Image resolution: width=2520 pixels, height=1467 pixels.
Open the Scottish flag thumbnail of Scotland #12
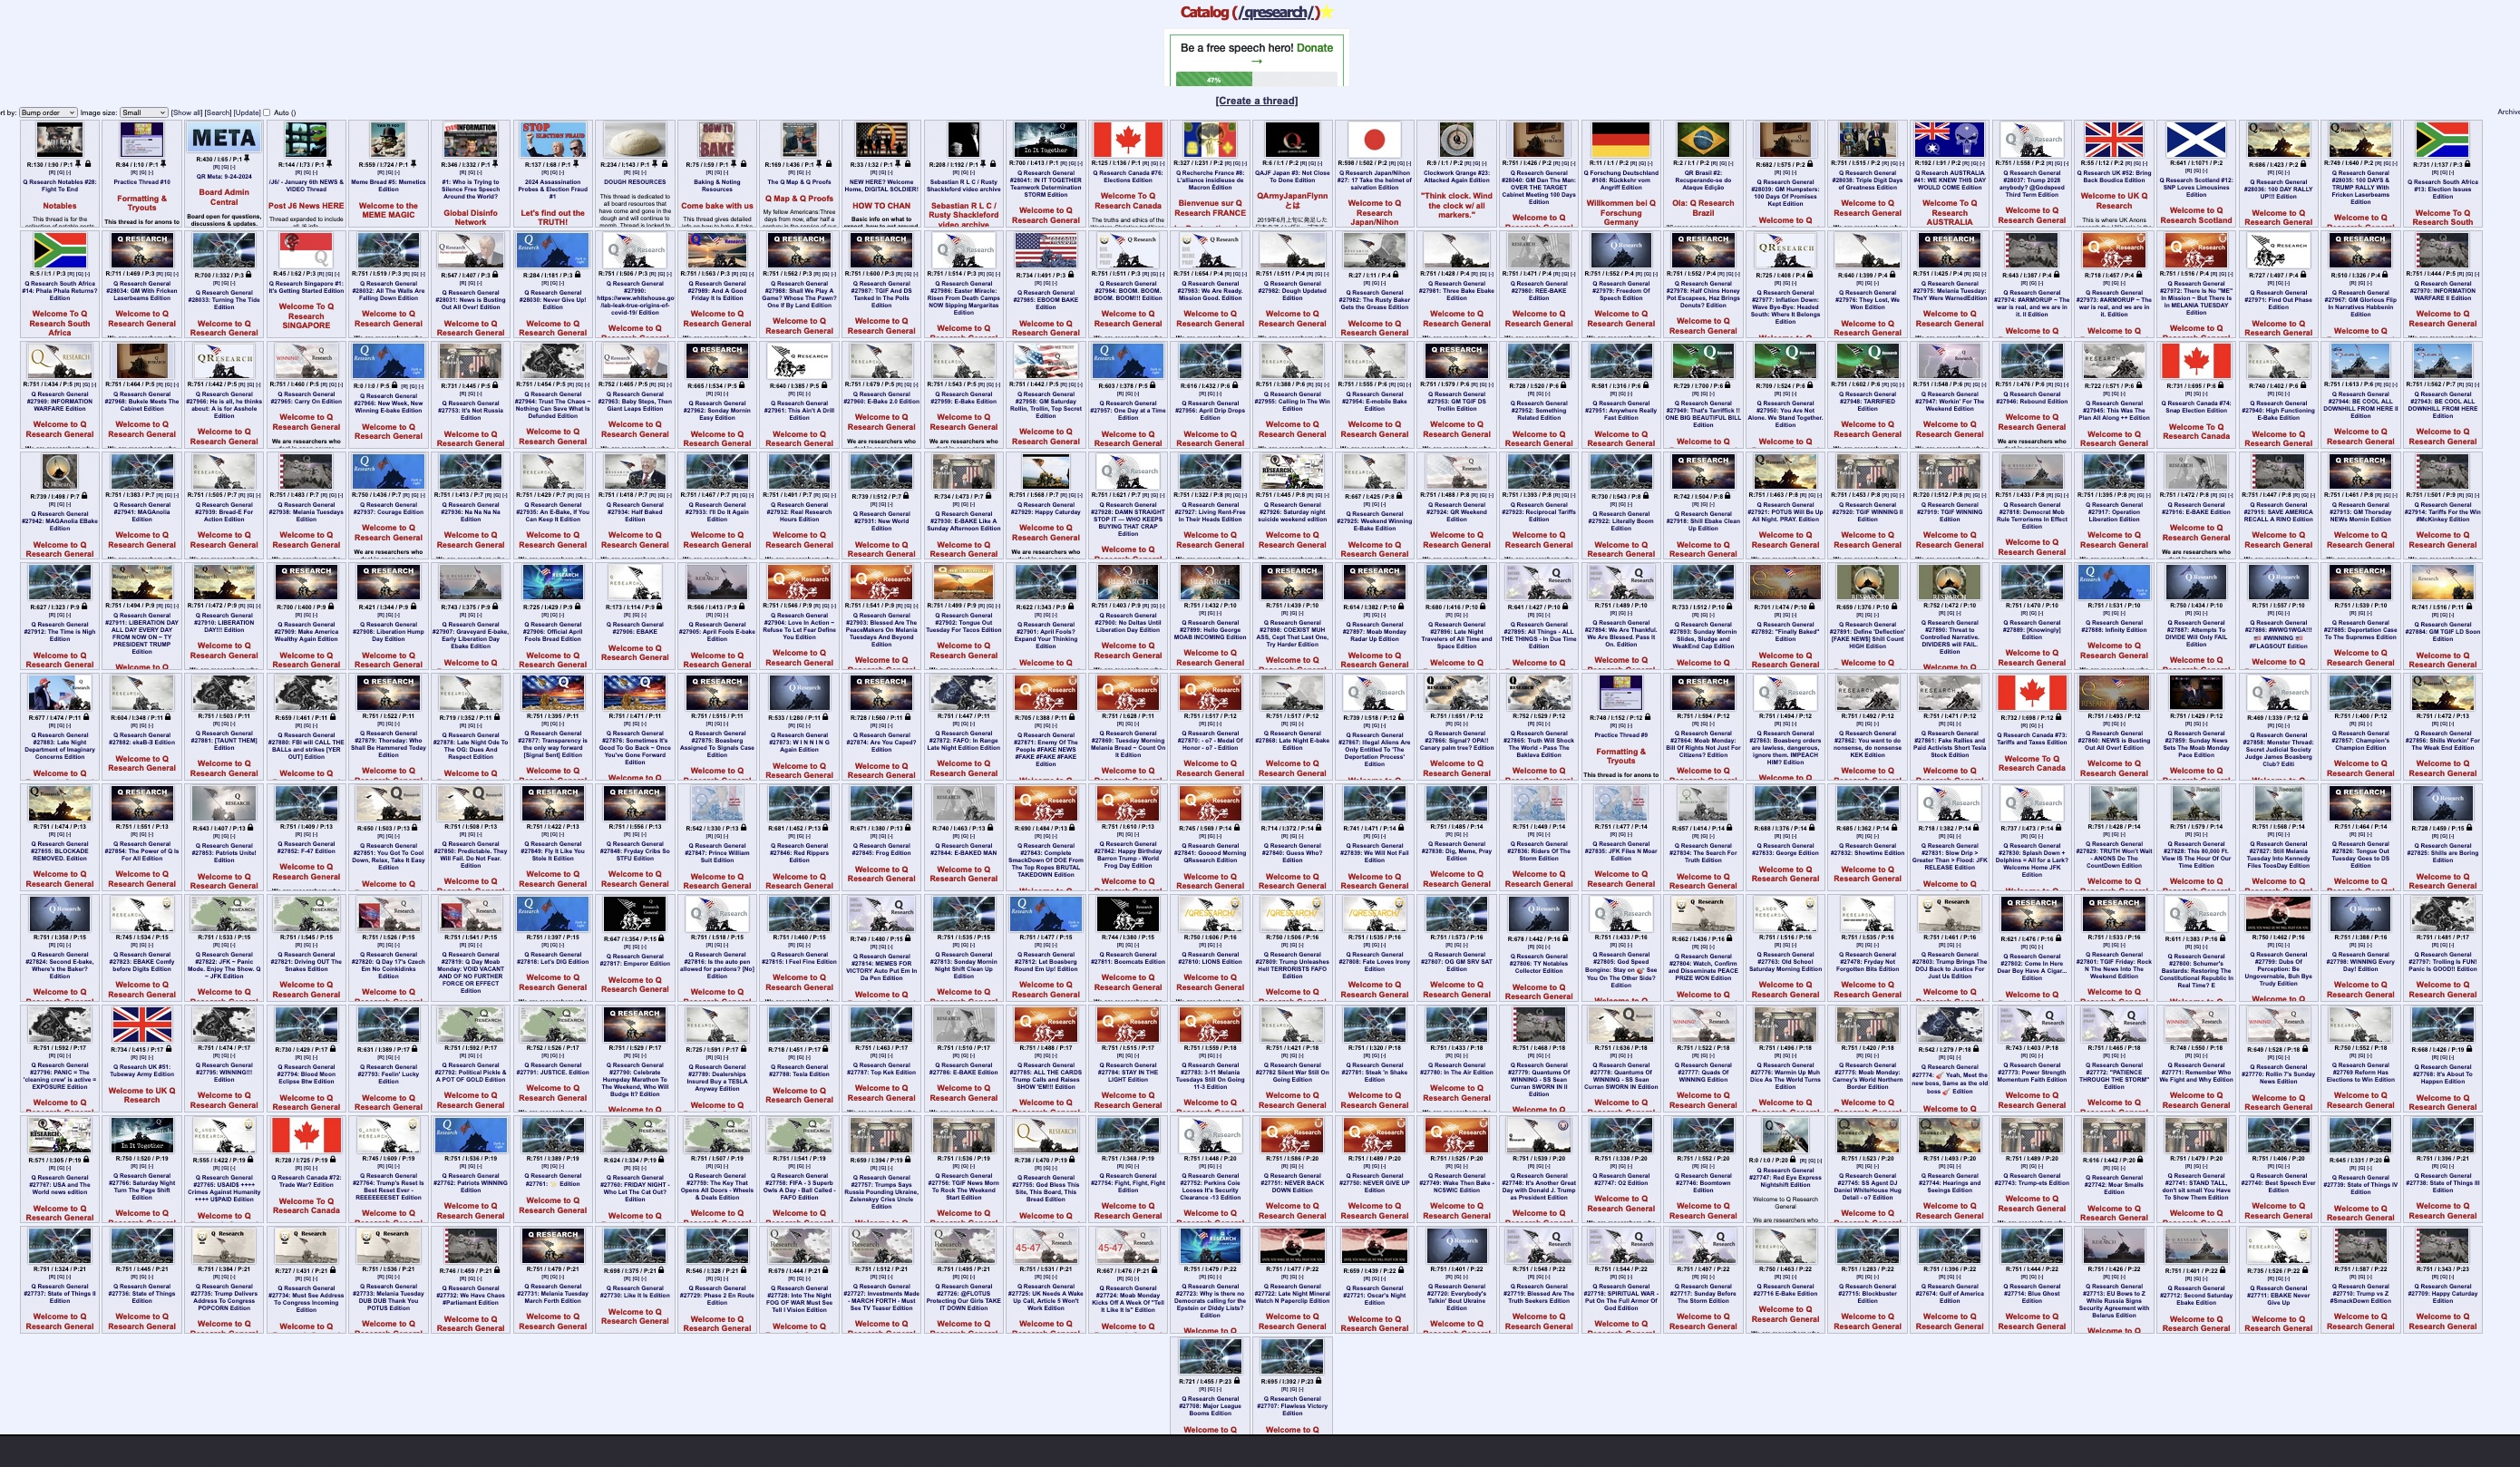point(2196,140)
